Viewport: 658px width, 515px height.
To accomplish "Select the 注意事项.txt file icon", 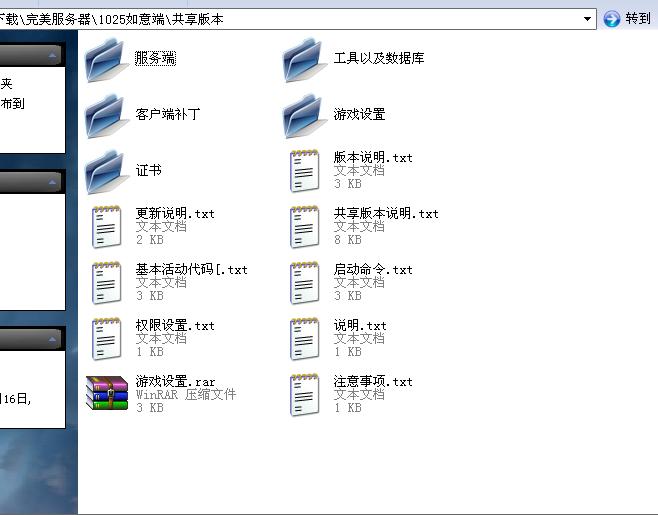I will pyautogui.click(x=304, y=396).
